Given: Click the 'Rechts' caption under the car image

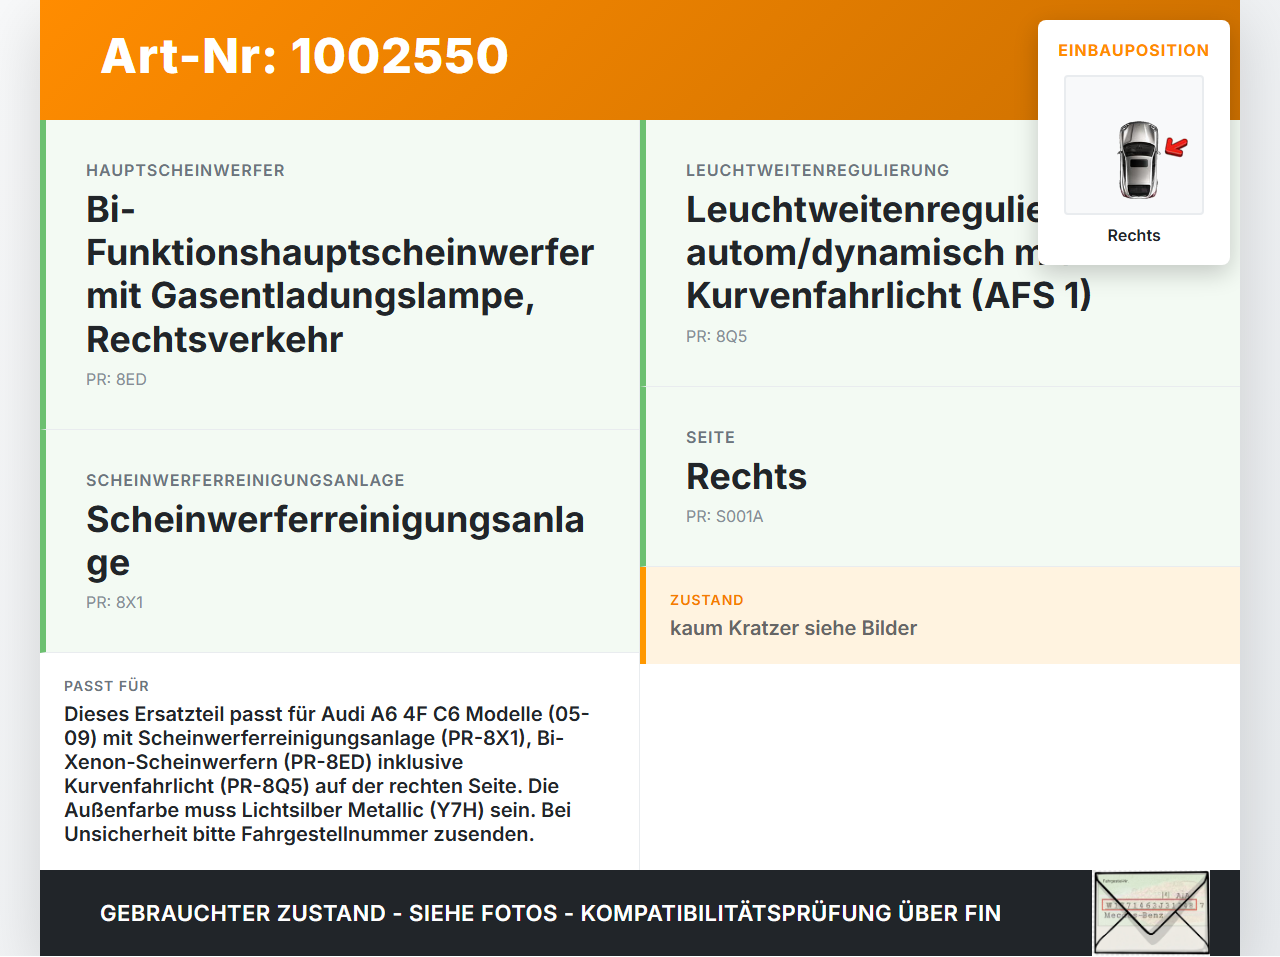Looking at the screenshot, I should pos(1134,235).
